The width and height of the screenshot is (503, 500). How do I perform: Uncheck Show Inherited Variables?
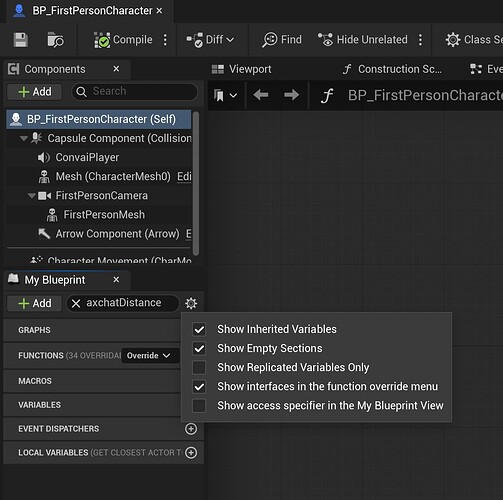(199, 329)
